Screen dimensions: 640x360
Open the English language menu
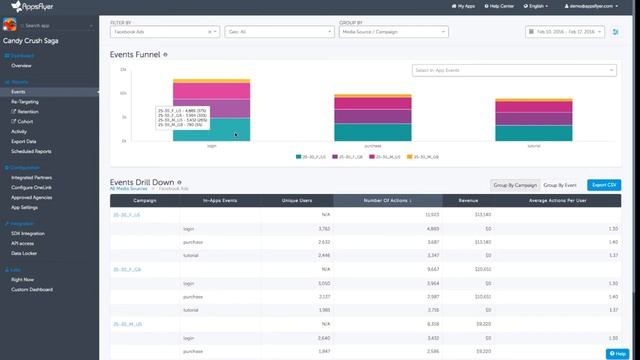point(536,6)
